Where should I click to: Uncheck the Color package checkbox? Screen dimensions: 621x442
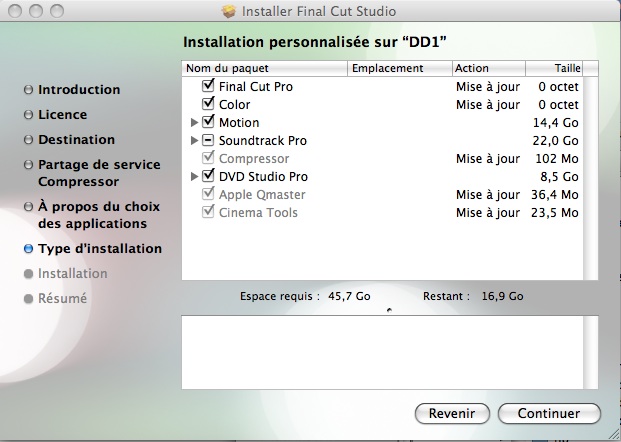click(x=208, y=103)
